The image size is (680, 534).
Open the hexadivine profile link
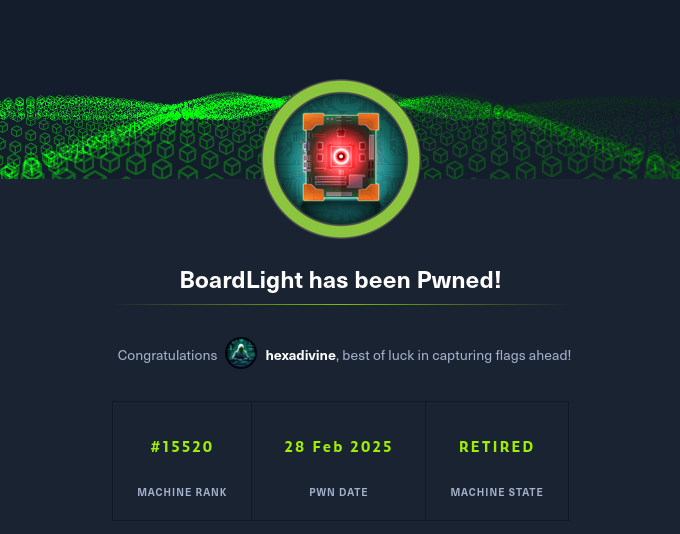300,355
